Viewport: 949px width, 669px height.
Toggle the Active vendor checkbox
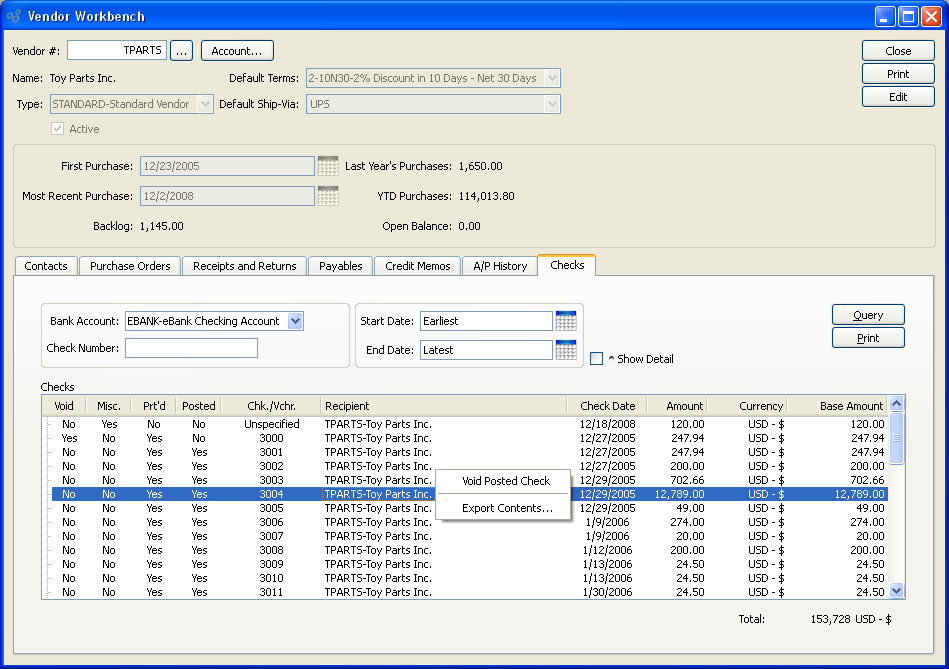pyautogui.click(x=58, y=129)
